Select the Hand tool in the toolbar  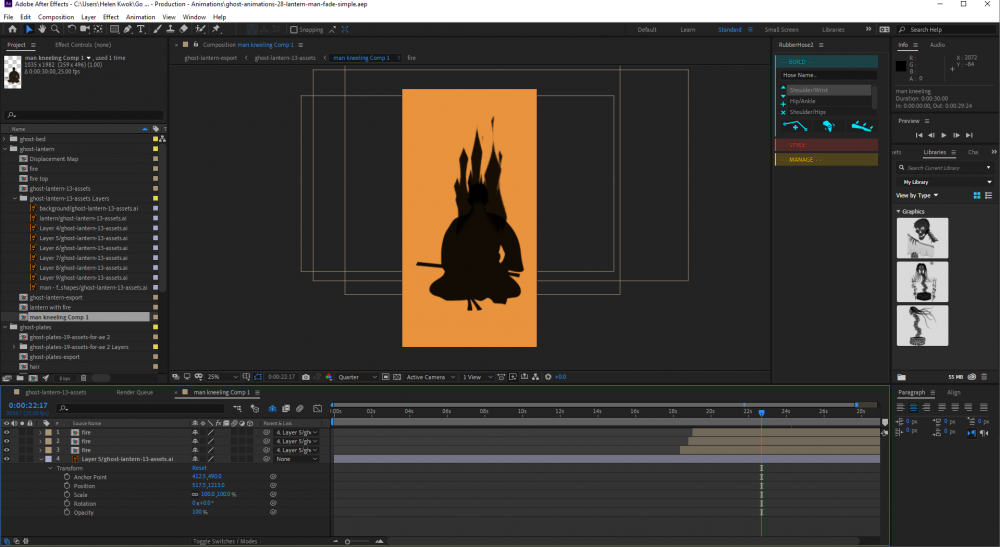pos(41,29)
